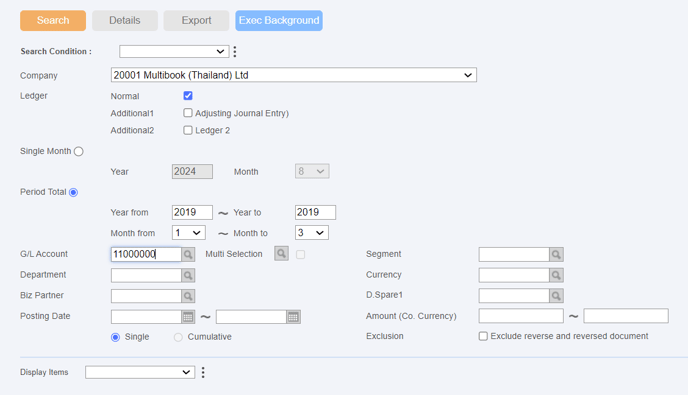Viewport: 688px width, 395px height.
Task: Open Display Items three-dot options menu
Action: 203,372
